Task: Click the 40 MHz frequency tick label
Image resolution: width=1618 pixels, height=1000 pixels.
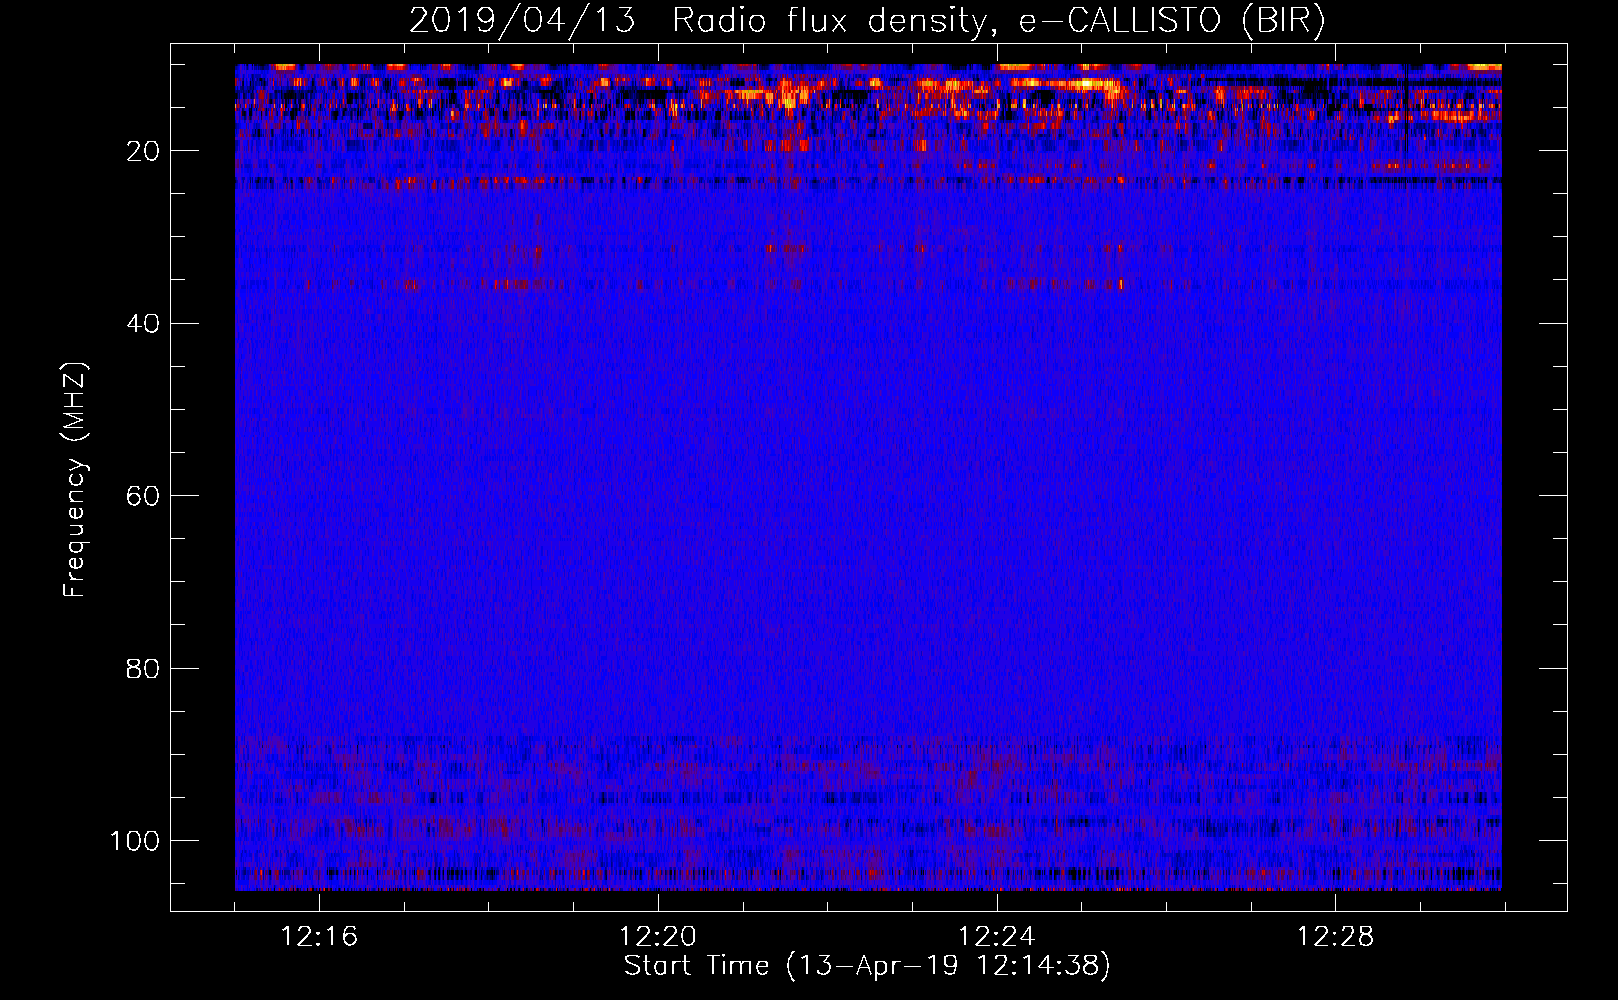Action: click(x=144, y=324)
